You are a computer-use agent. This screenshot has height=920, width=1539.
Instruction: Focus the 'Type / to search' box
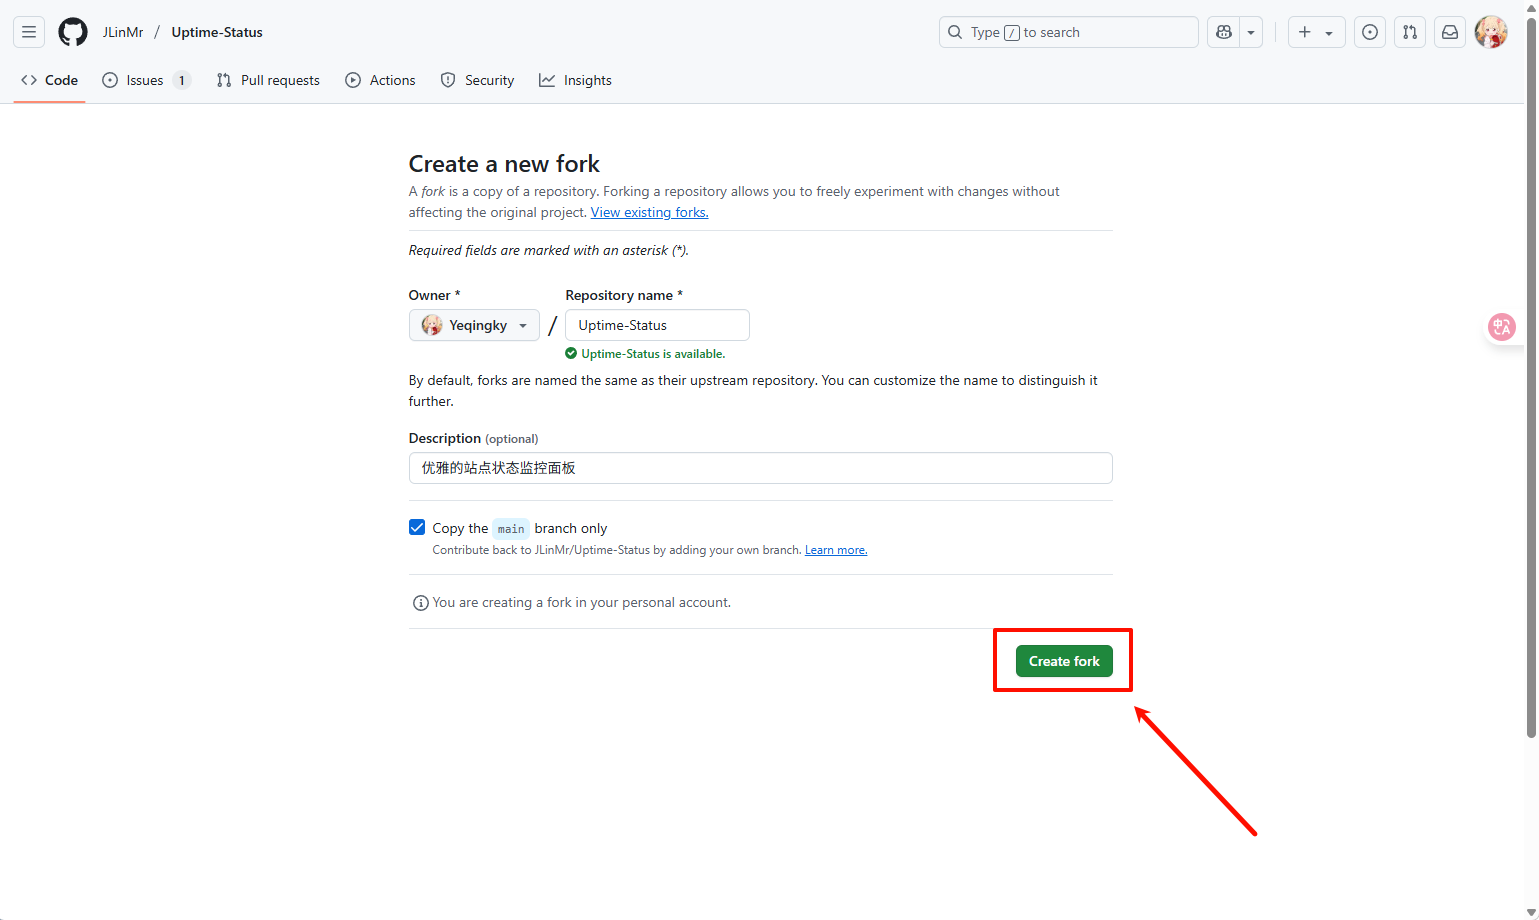[x=1068, y=32]
